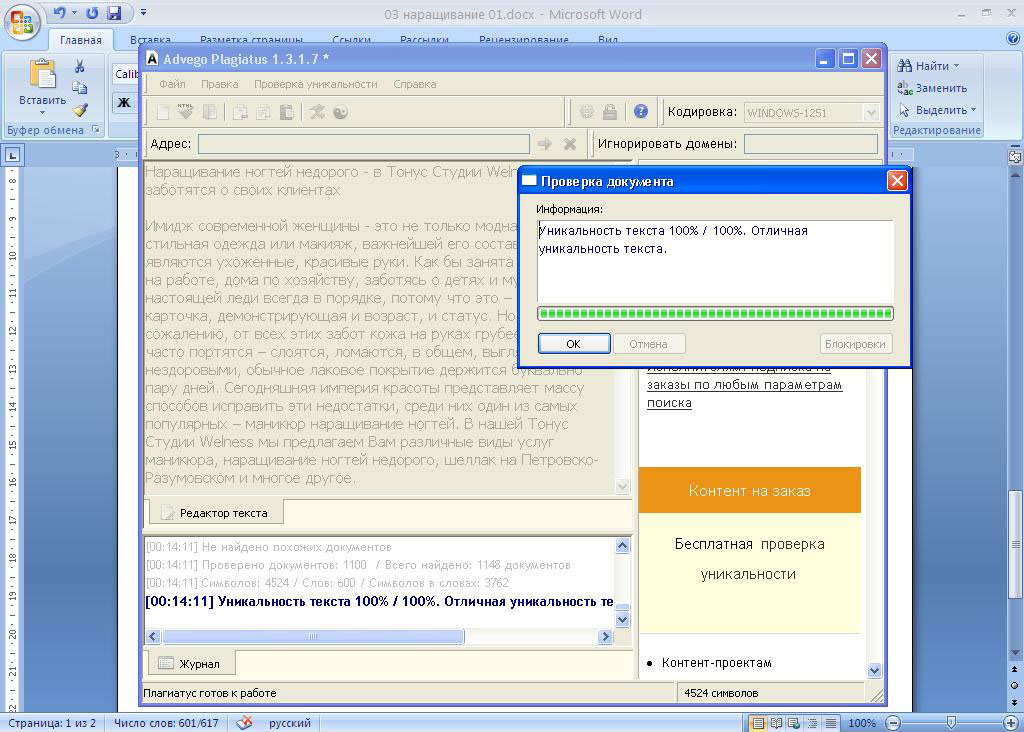The height and width of the screenshot is (732, 1024).
Task: Click the HTML cleanup toolbar icon
Action: (185, 112)
